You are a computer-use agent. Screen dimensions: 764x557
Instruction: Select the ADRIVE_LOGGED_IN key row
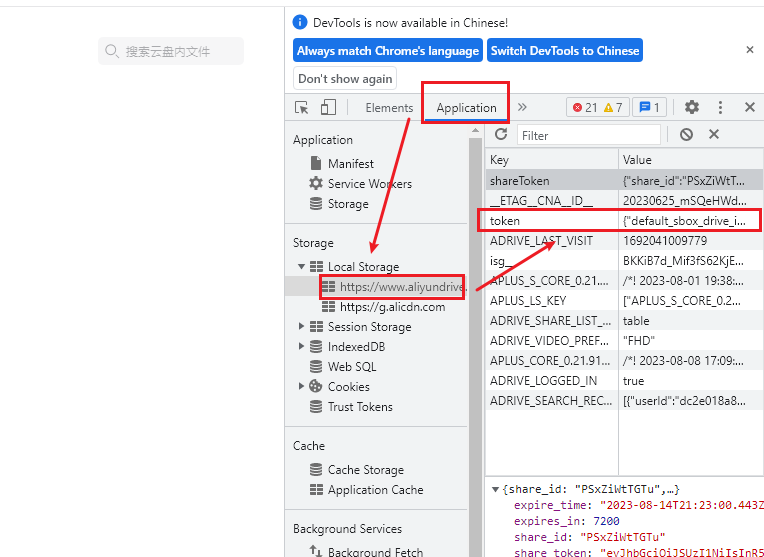coord(625,381)
